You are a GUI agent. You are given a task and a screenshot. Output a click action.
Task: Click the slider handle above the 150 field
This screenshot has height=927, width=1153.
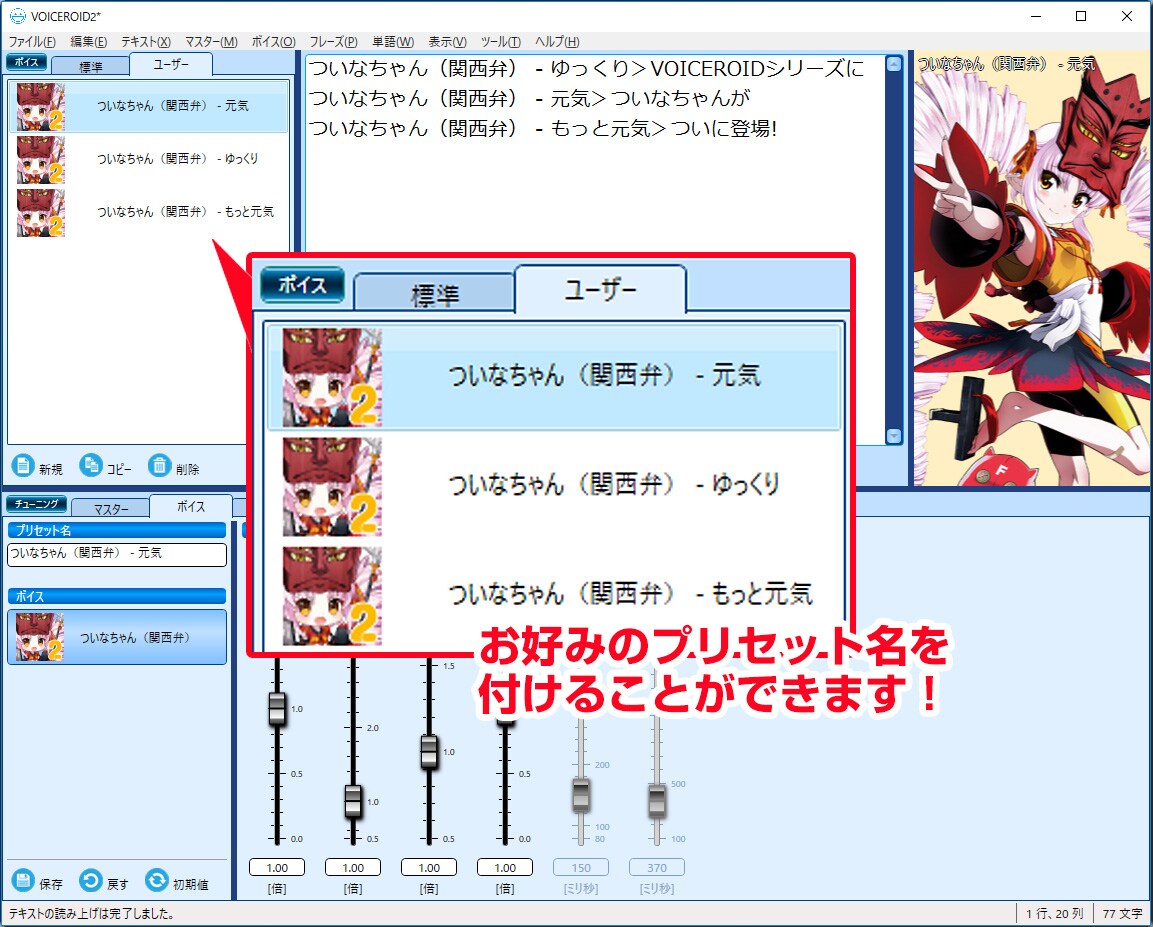[x=581, y=795]
